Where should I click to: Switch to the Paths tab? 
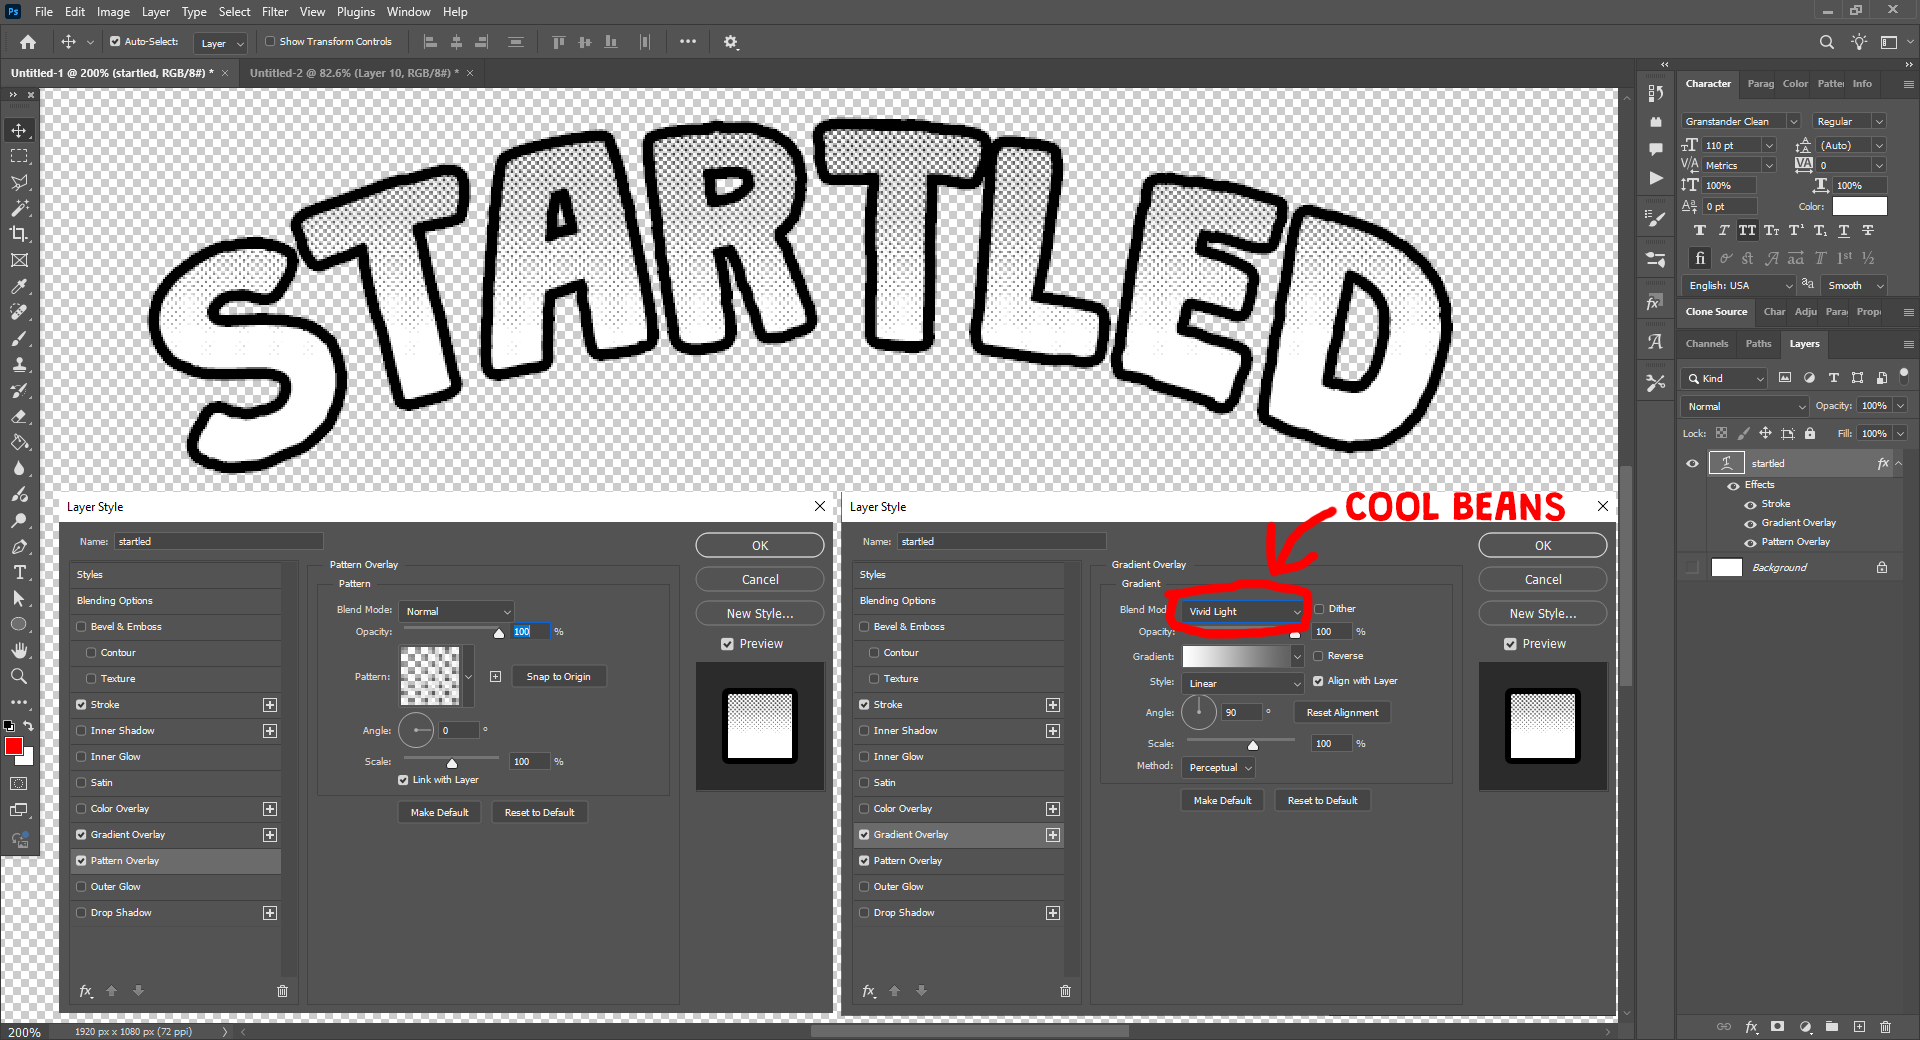click(1758, 343)
